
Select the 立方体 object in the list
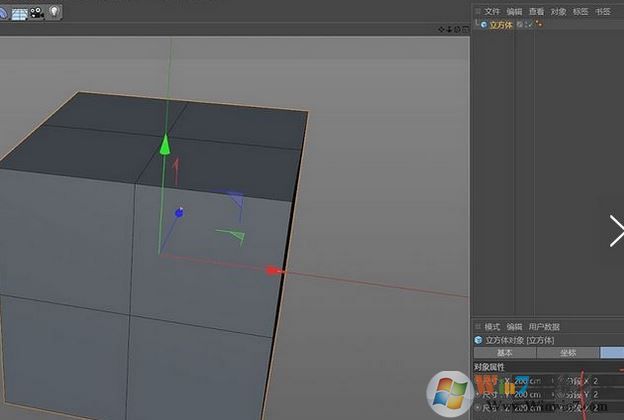[x=500, y=24]
